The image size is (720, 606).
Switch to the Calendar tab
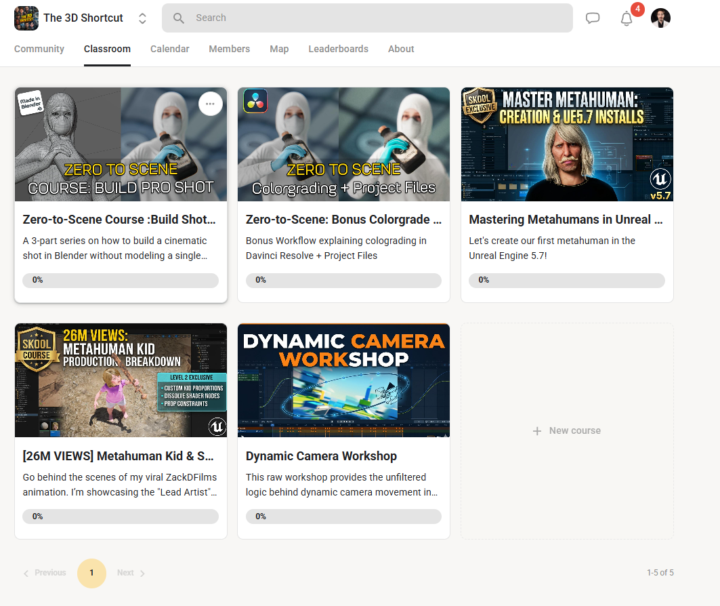169,49
